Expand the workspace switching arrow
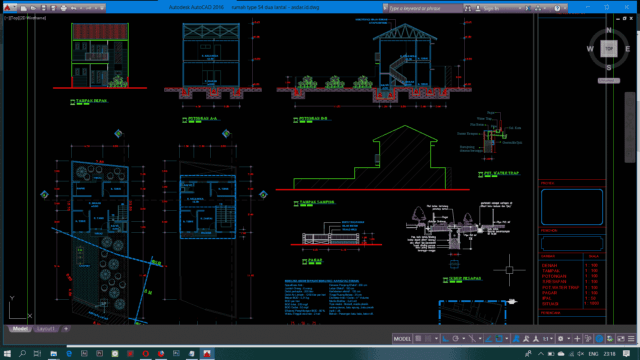This screenshot has width=640, height=360. click(x=569, y=339)
